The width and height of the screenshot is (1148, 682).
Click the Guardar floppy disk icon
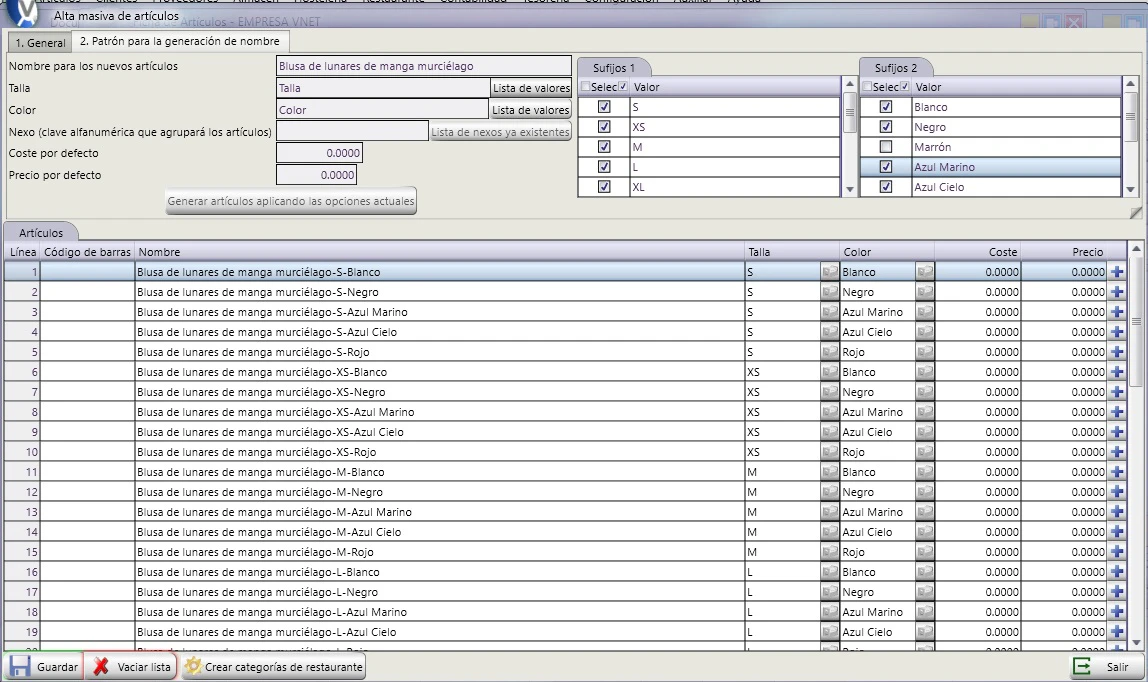point(20,667)
